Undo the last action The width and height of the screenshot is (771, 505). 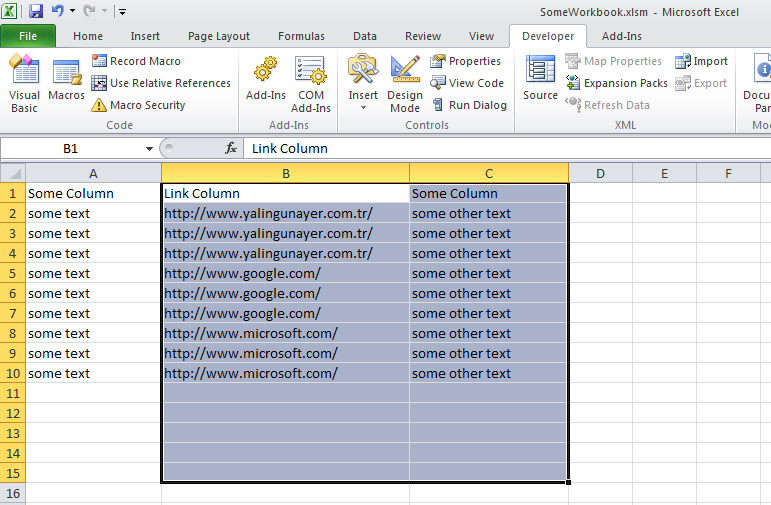58,11
